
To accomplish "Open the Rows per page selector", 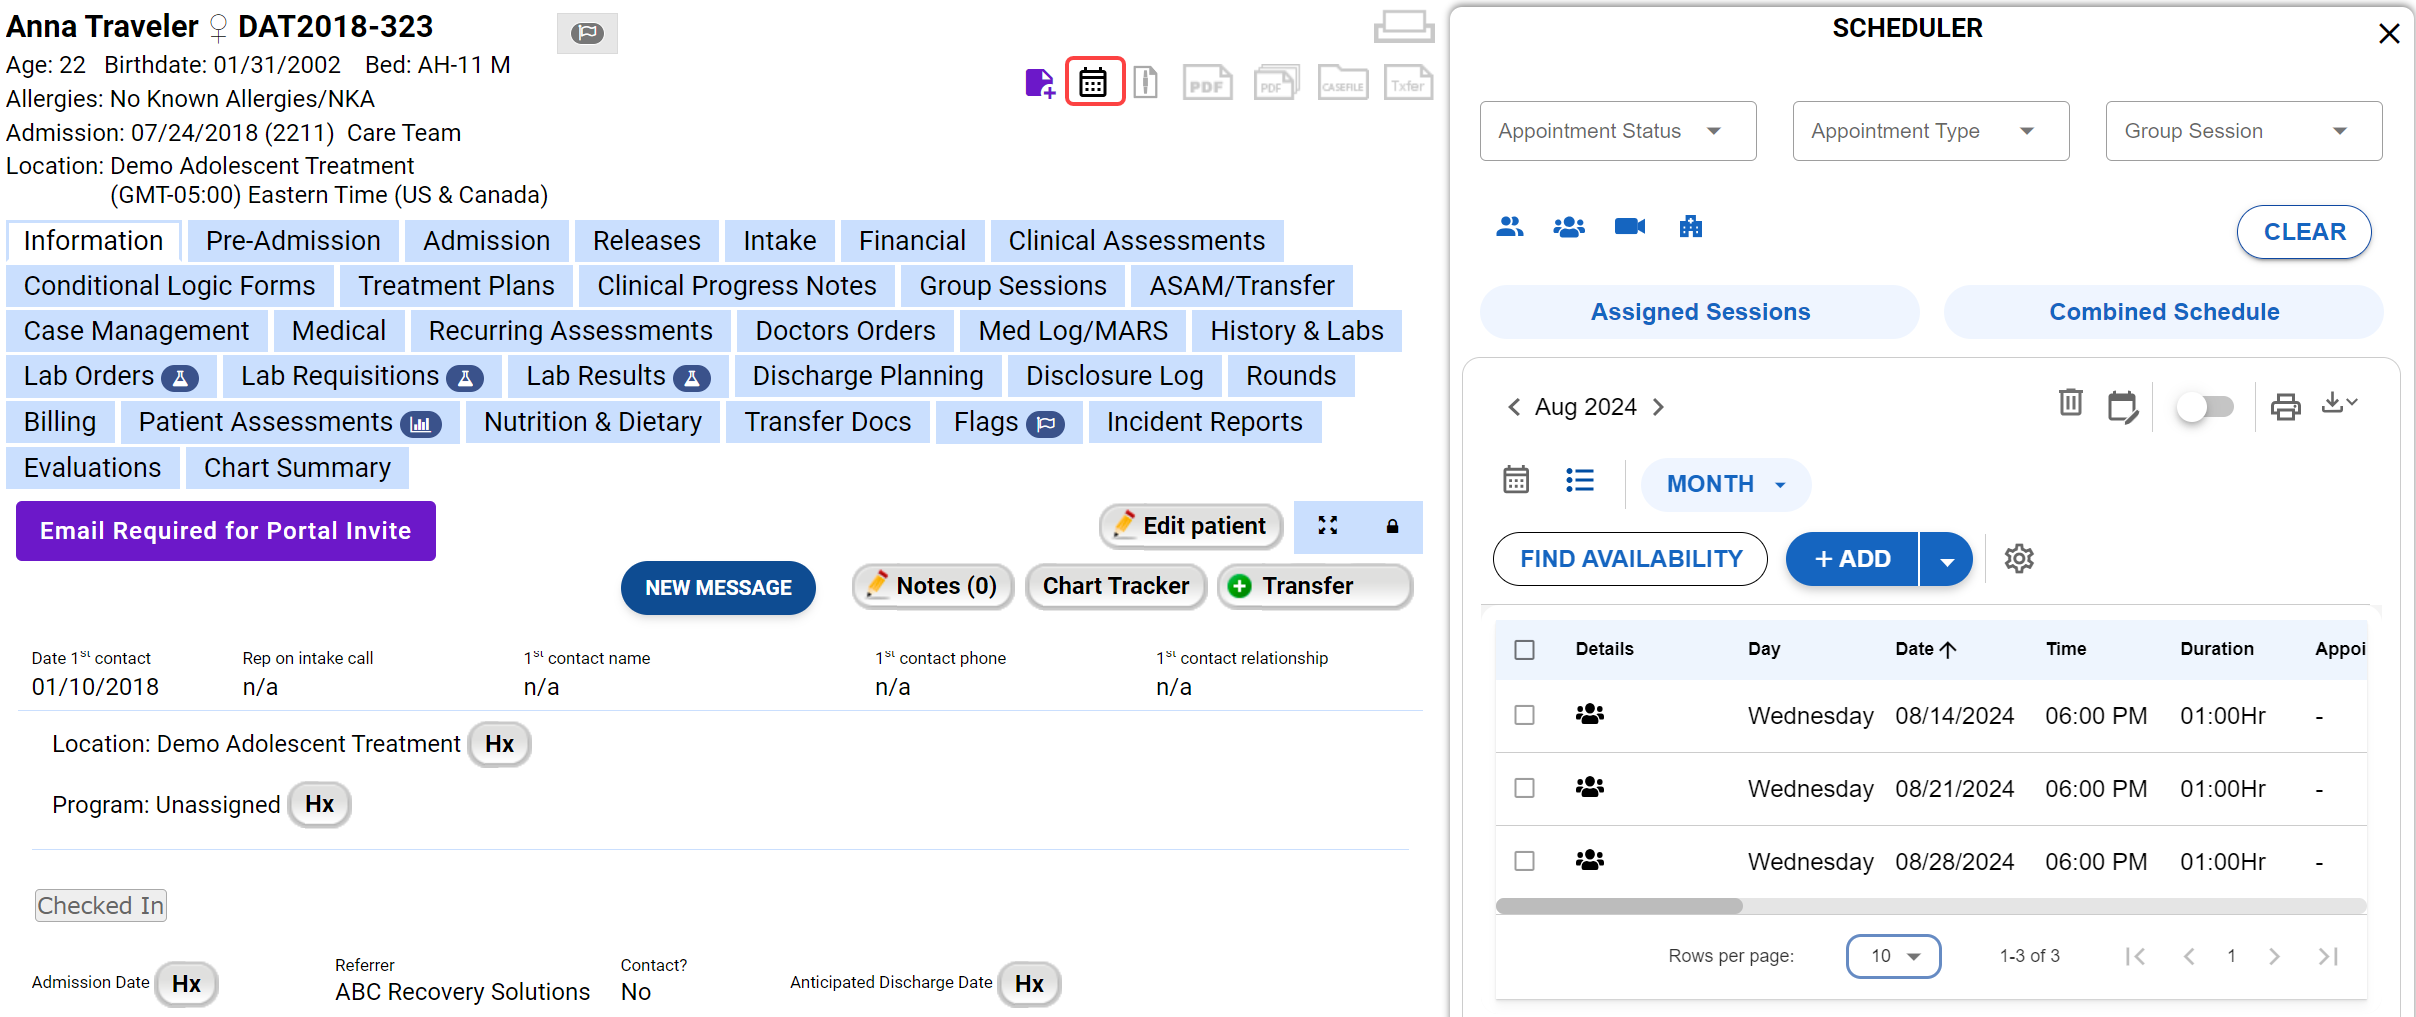I will 1892,956.
